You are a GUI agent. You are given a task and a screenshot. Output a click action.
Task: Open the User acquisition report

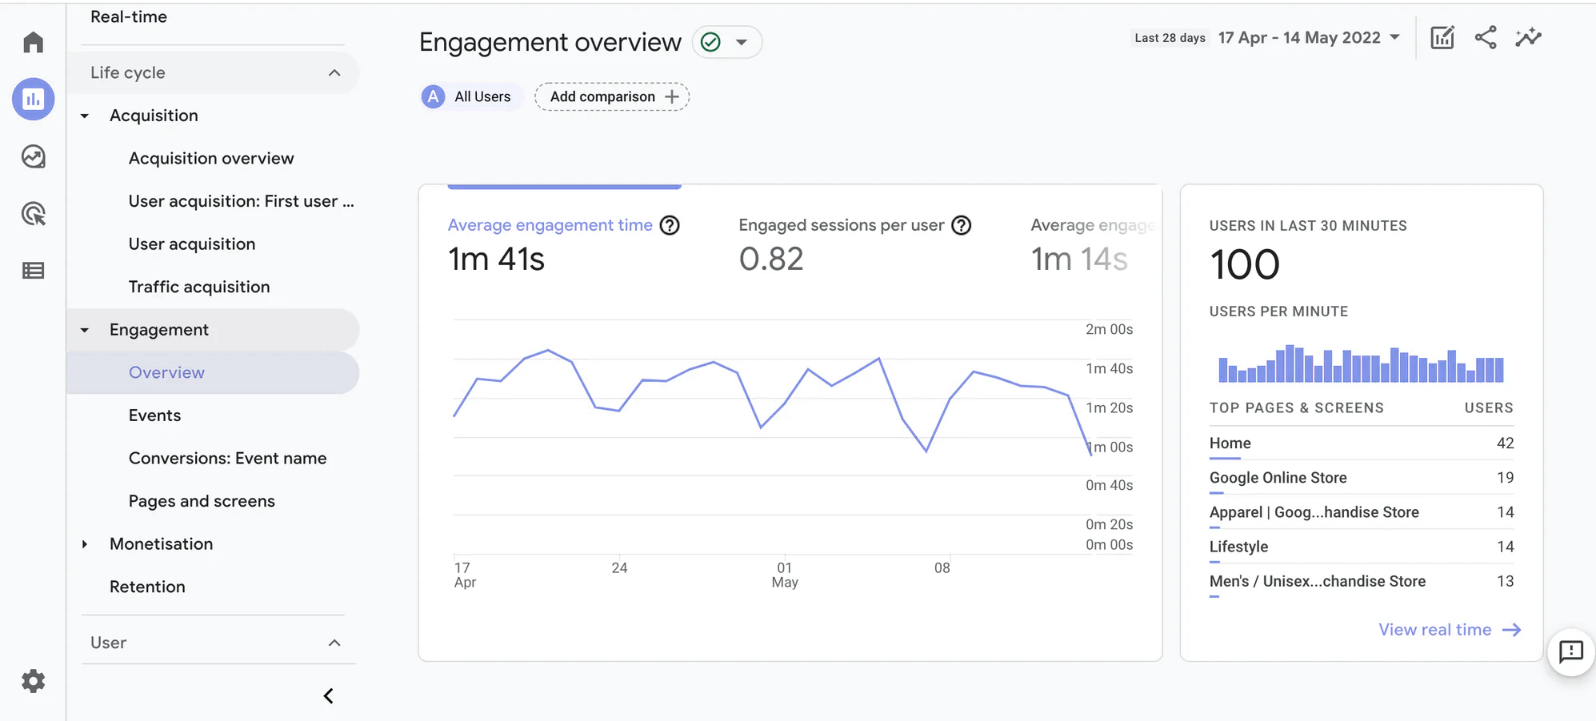(192, 244)
